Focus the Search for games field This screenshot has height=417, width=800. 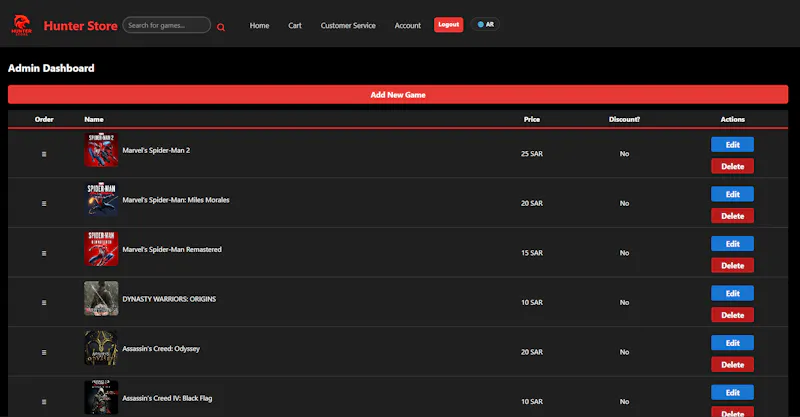coord(166,25)
